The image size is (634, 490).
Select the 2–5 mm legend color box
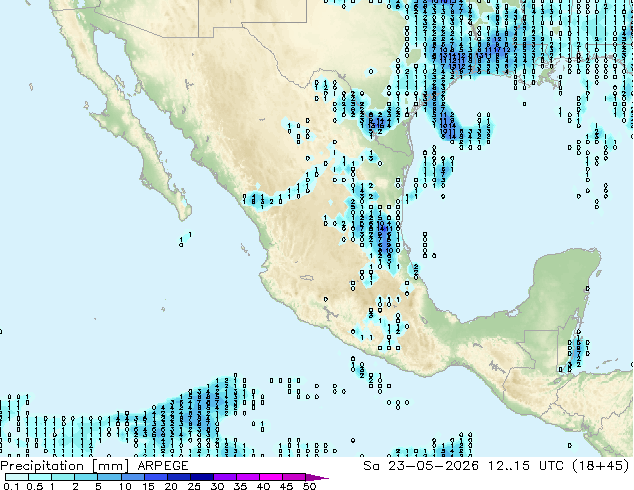(86, 477)
